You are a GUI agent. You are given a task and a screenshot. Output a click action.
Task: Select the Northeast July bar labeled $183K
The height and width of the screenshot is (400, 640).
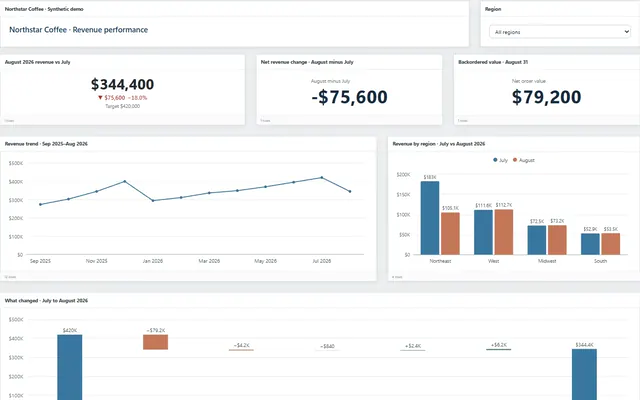(x=430, y=218)
